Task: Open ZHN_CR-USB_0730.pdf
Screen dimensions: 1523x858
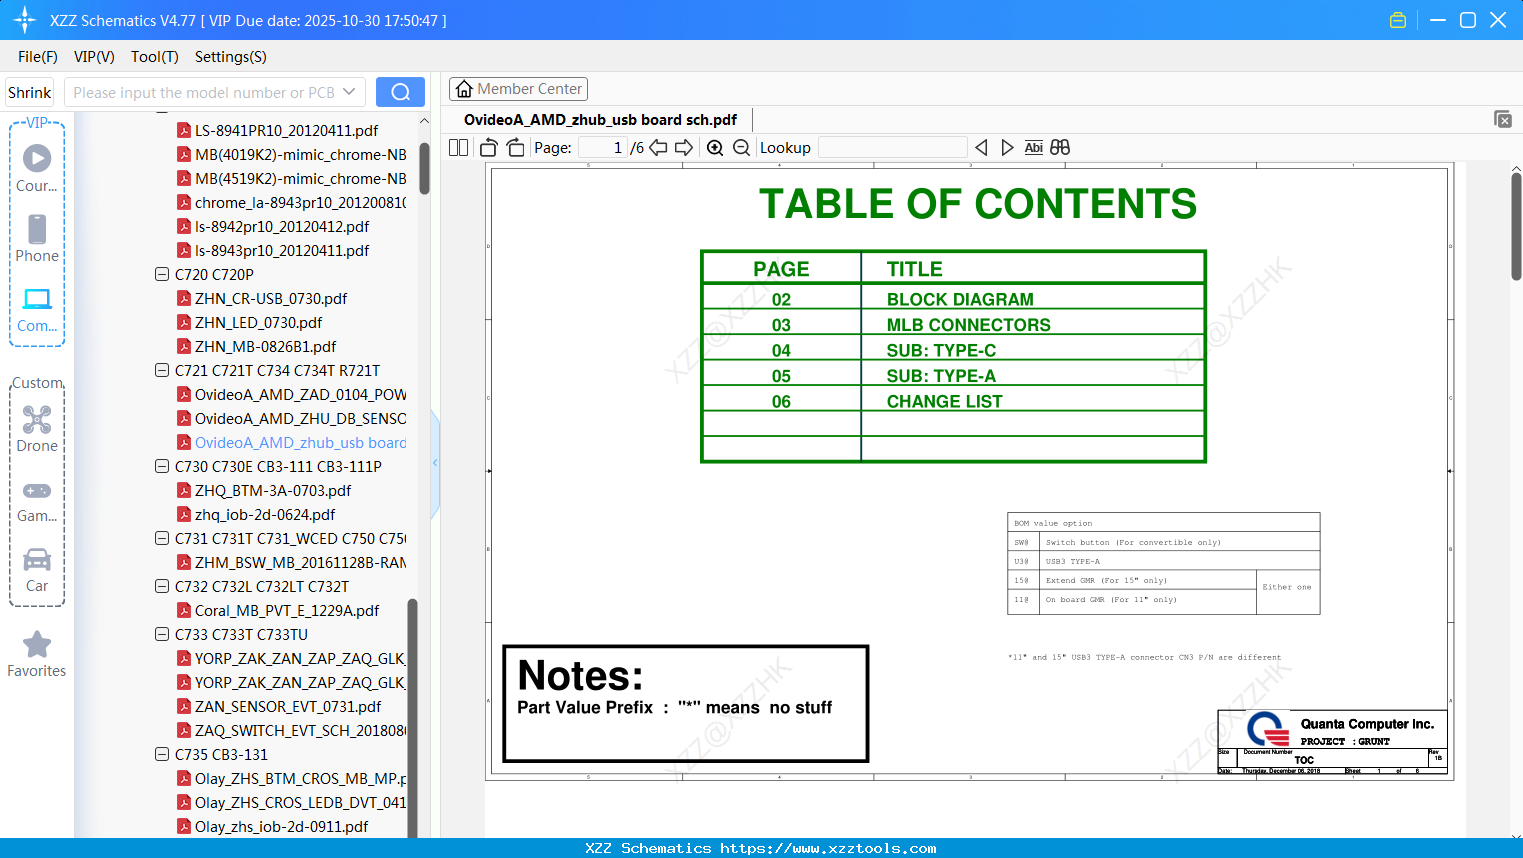Action: click(271, 298)
